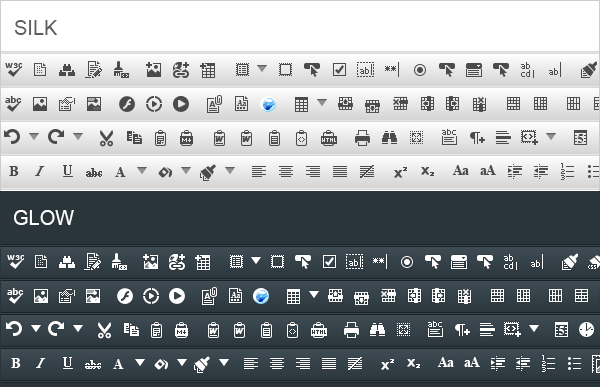Open insert table dropdown arrow in Glow toolbar
Screen dimensions: 600x387
point(314,294)
